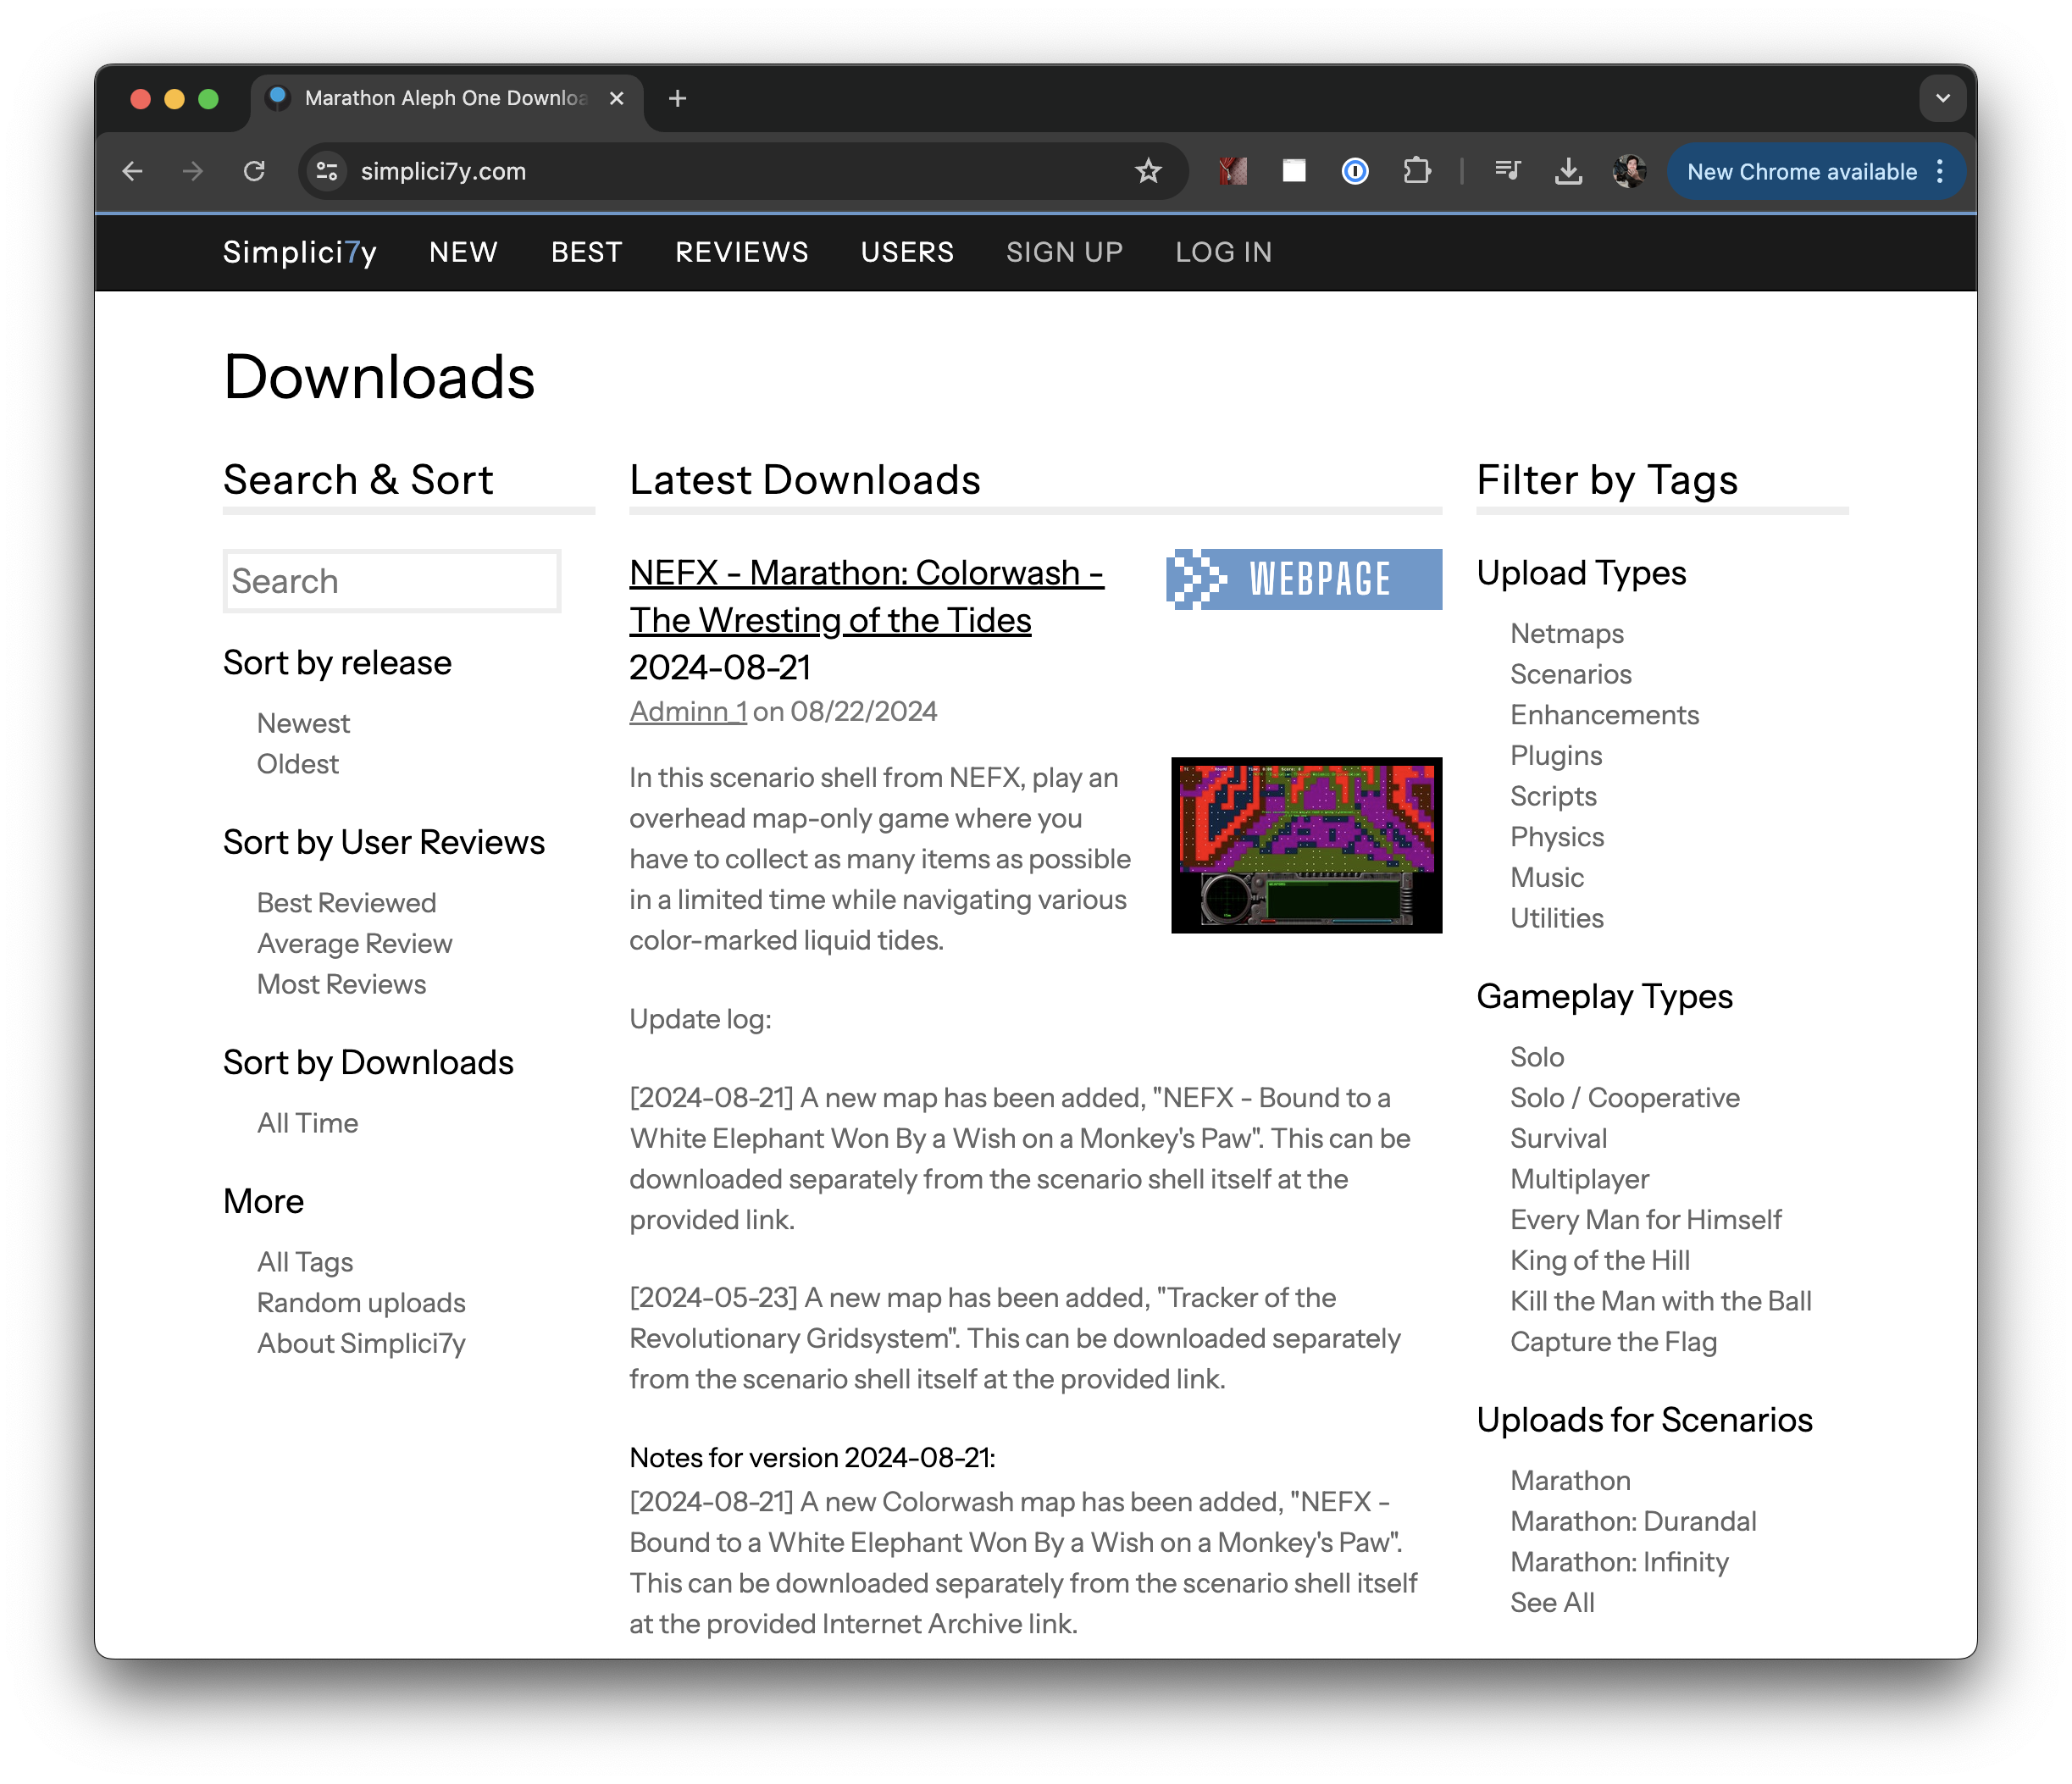Open the Chrome profile avatar
This screenshot has width=2072, height=1784.
1629,171
